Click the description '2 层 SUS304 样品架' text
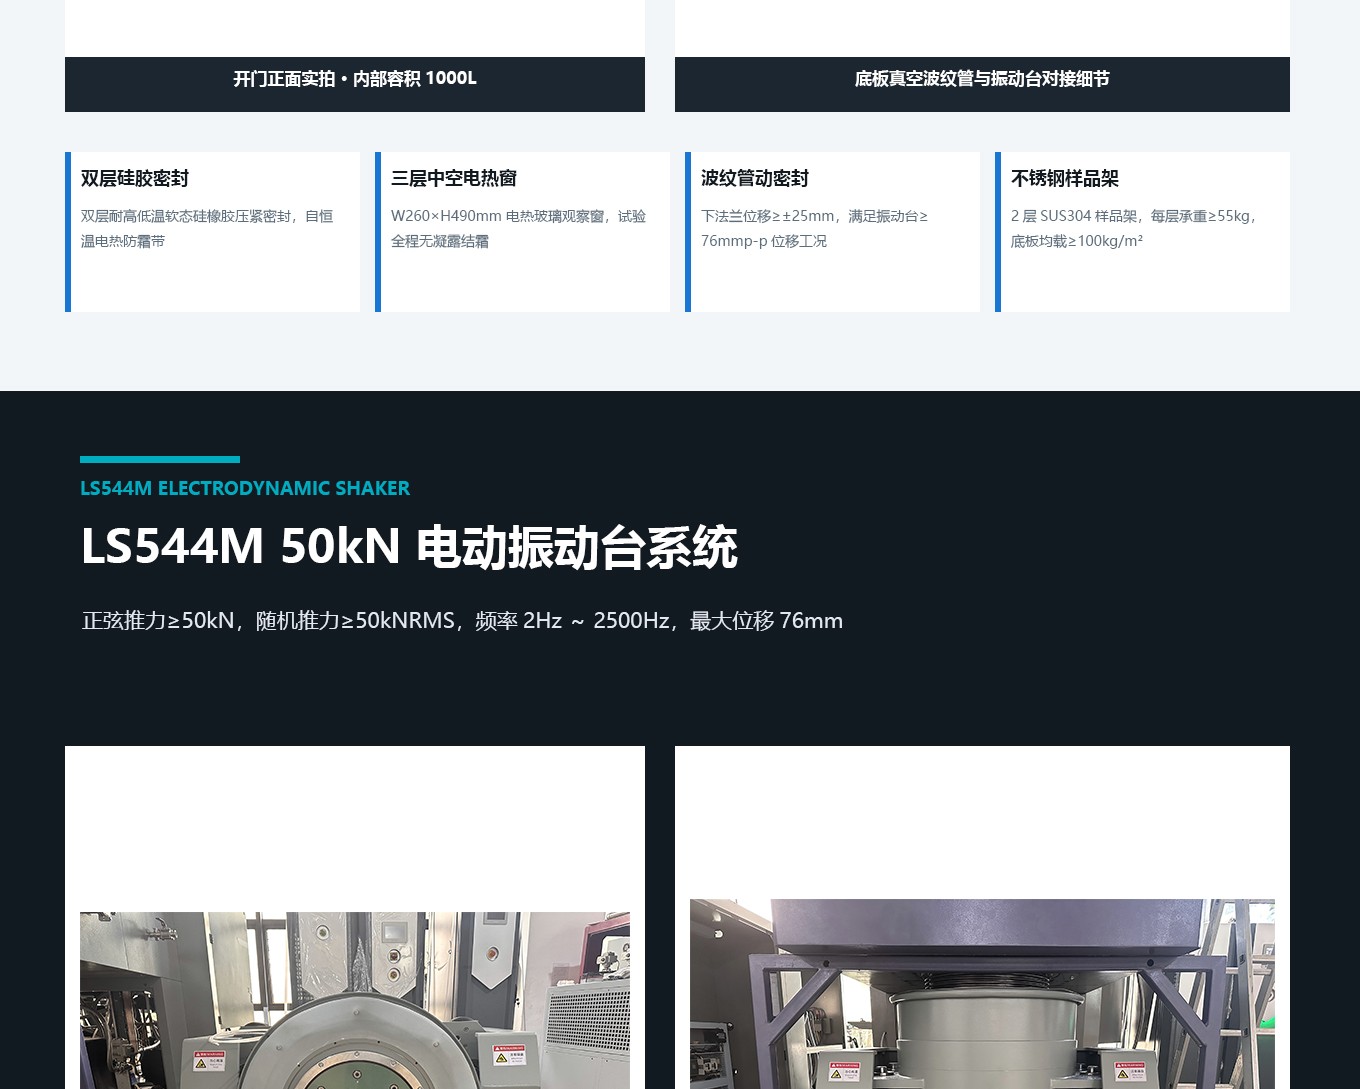Screen dimensions: 1360x1089 (1134, 228)
